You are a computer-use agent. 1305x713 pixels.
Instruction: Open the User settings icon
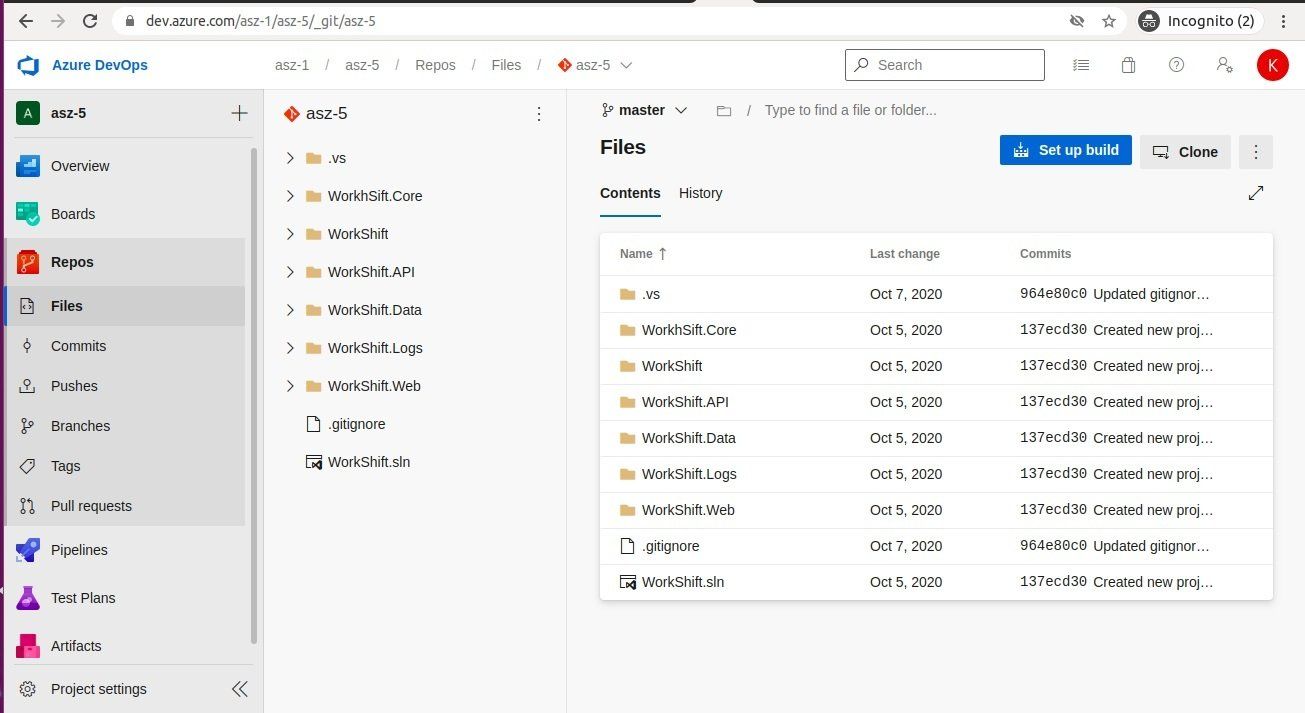pos(1224,65)
